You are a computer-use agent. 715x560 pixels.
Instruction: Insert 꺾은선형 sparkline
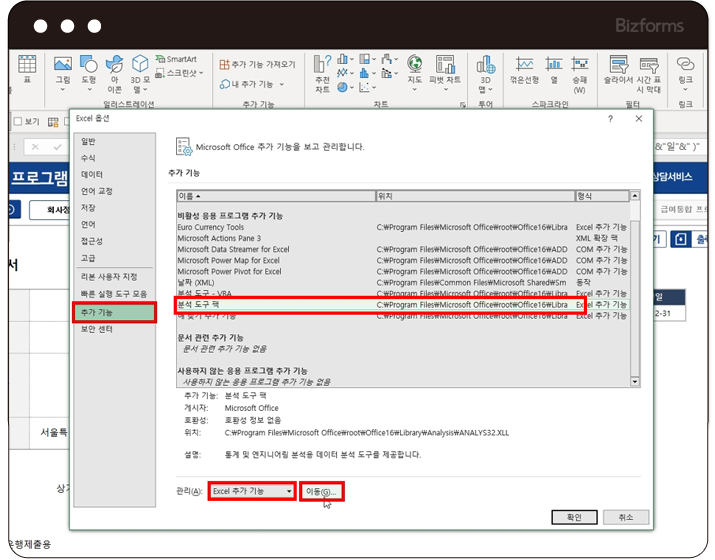coord(524,64)
